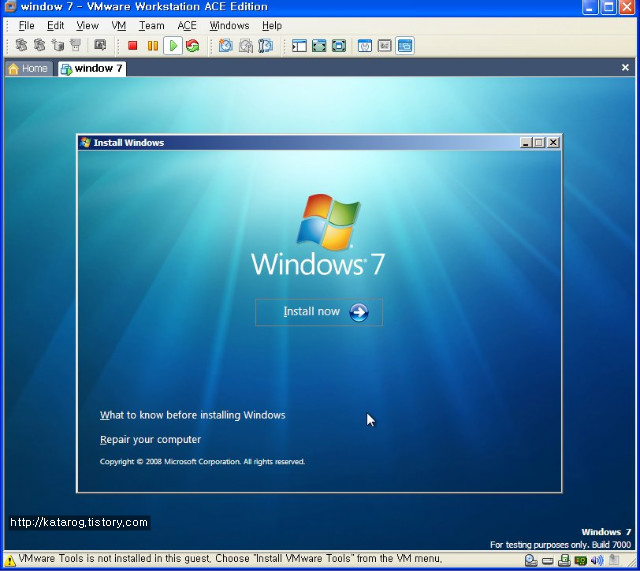The image size is (640, 571).
Task: Toggle the sidebar view icon
Action: click(x=299, y=46)
